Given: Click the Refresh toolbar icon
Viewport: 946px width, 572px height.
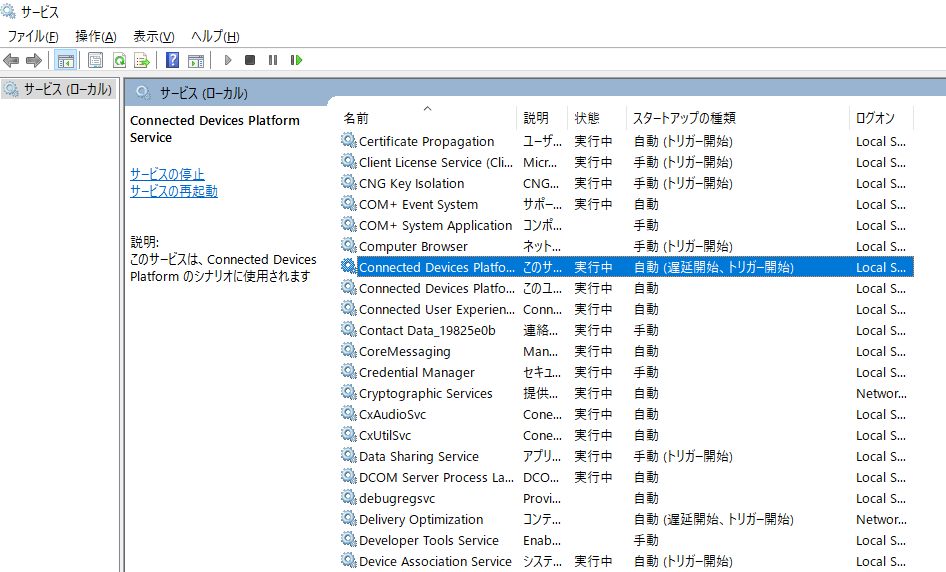Looking at the screenshot, I should 119,60.
